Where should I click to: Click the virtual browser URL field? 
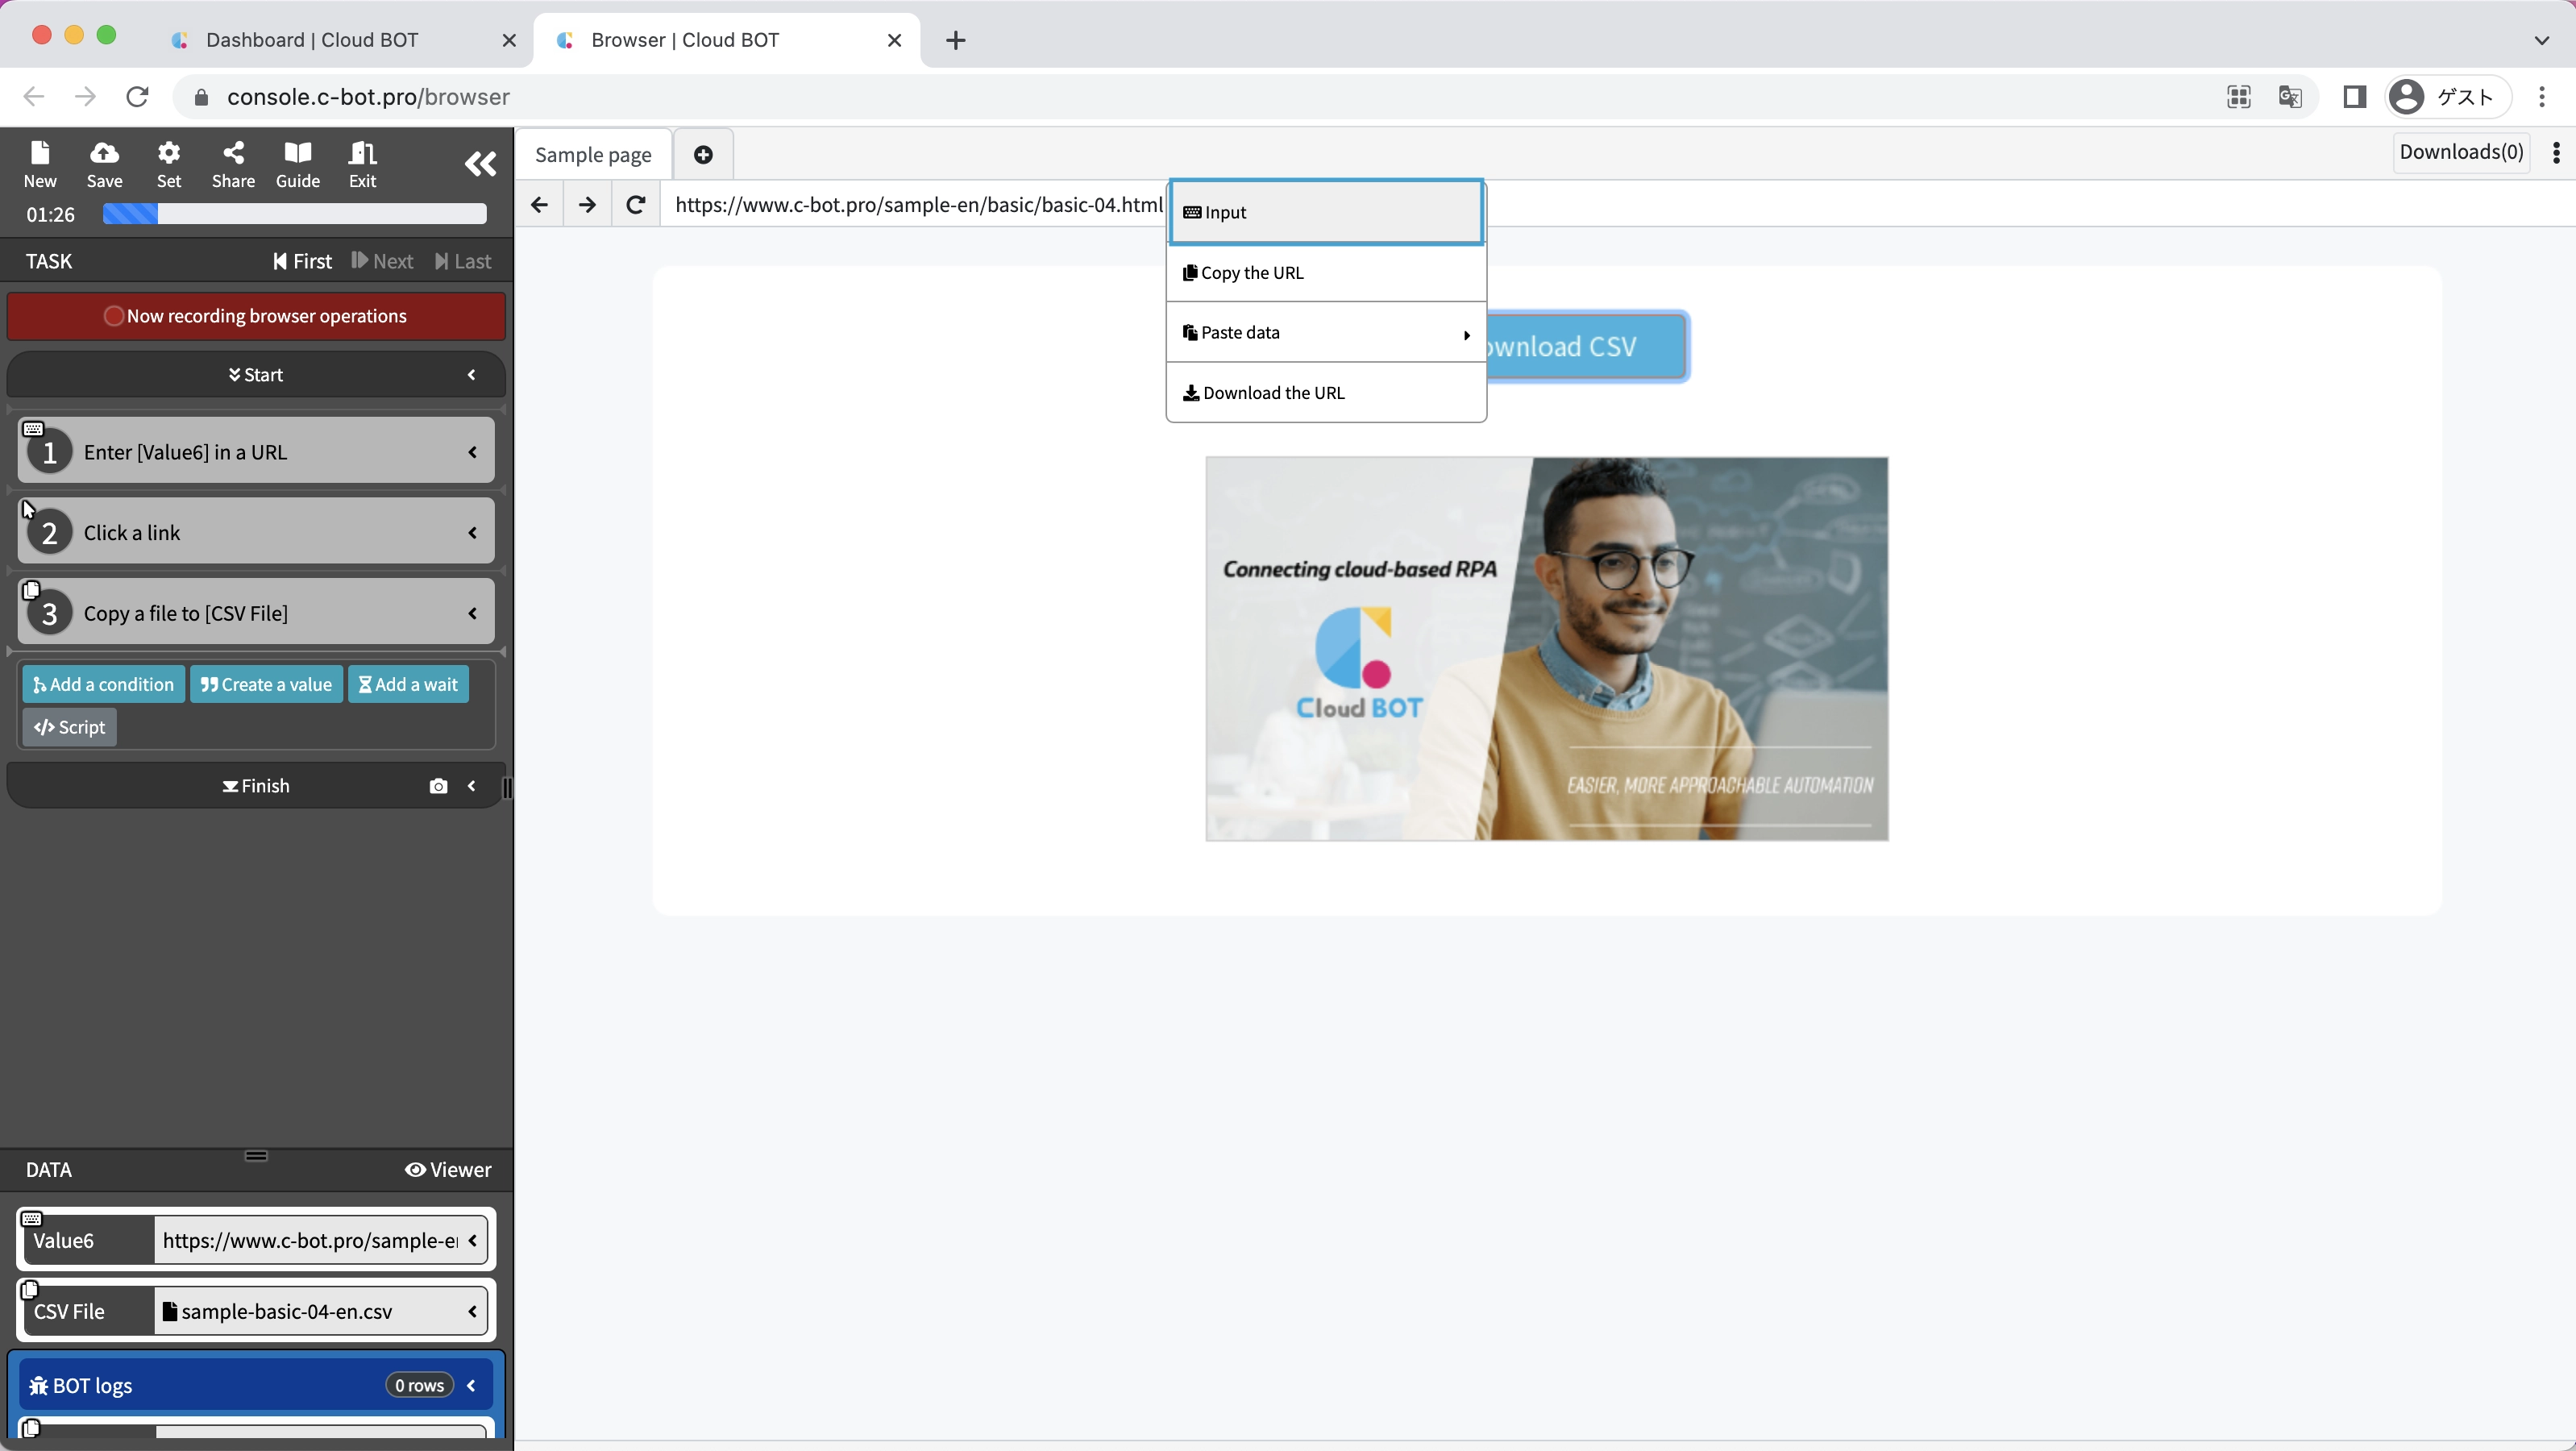(x=915, y=205)
